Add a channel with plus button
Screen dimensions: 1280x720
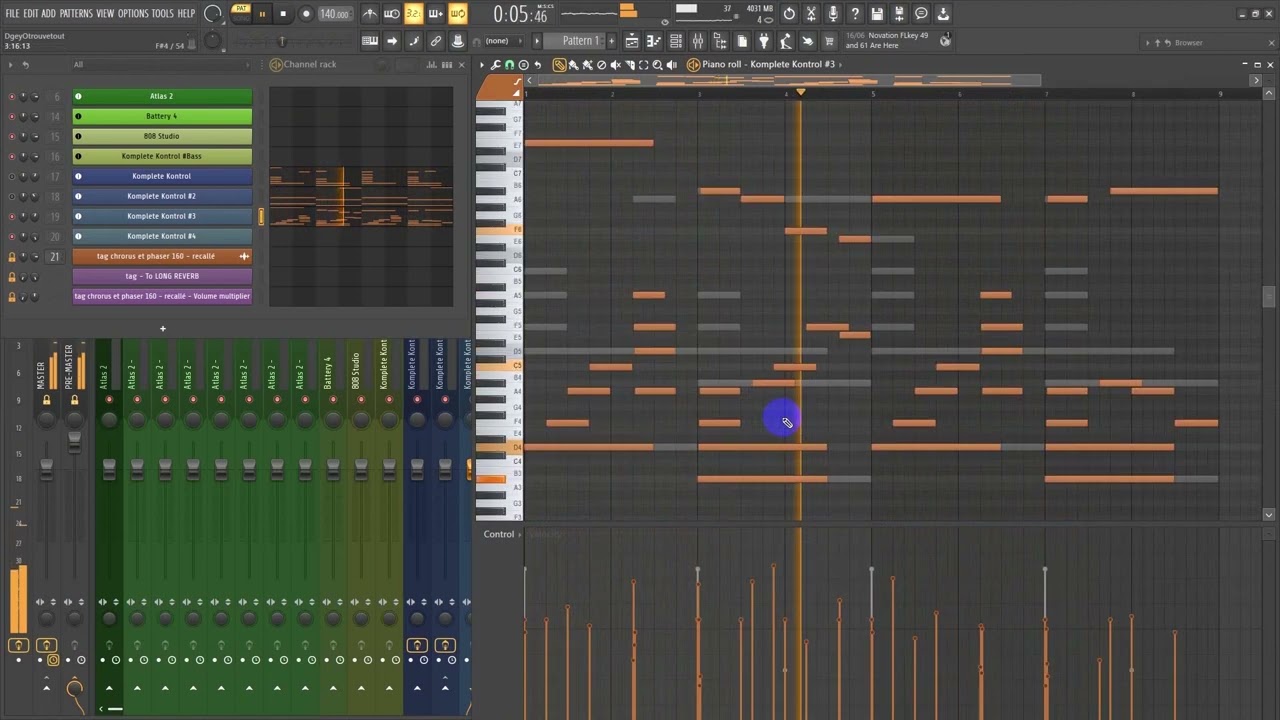(x=162, y=328)
